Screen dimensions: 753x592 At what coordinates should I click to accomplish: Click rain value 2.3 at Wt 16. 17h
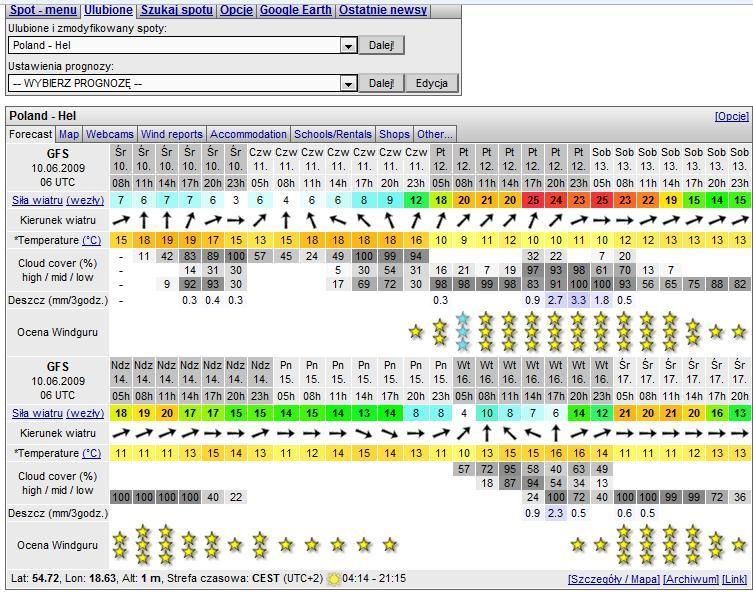coord(555,513)
